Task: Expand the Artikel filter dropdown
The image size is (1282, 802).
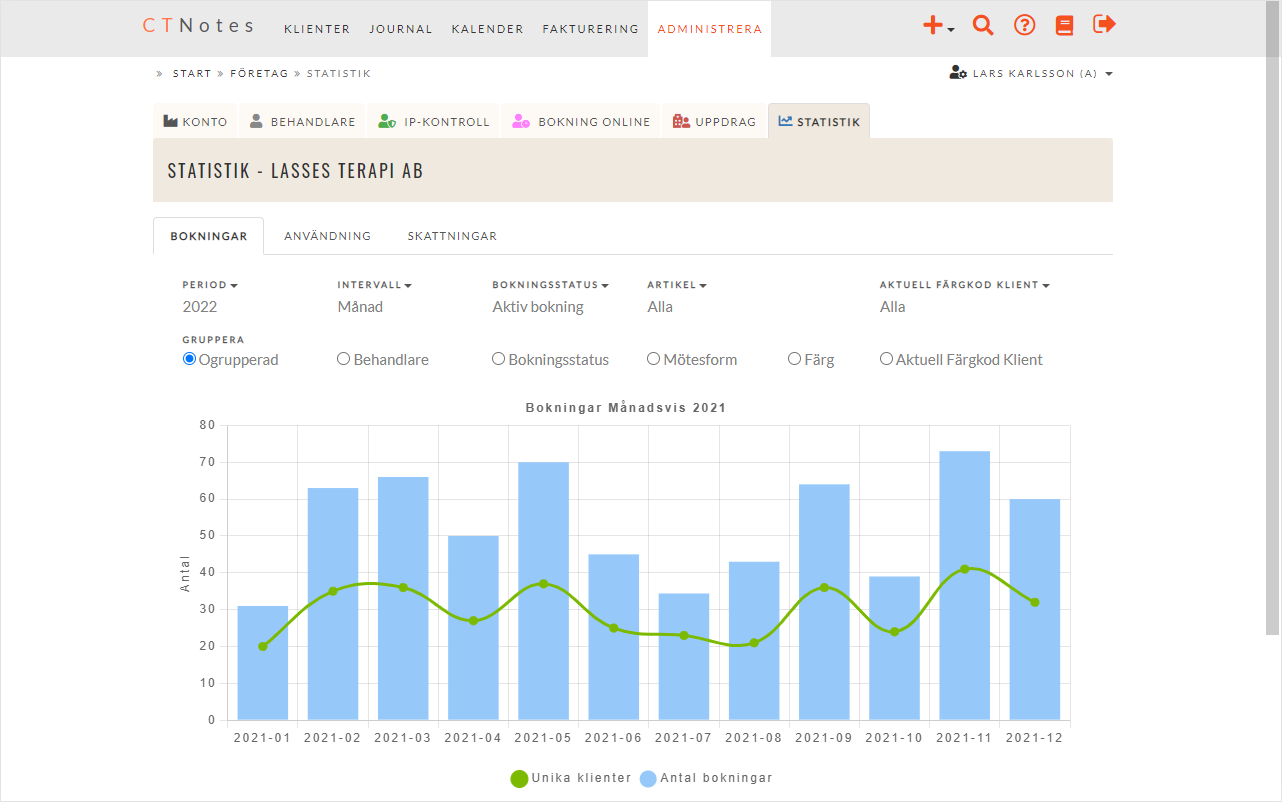Action: (x=677, y=285)
